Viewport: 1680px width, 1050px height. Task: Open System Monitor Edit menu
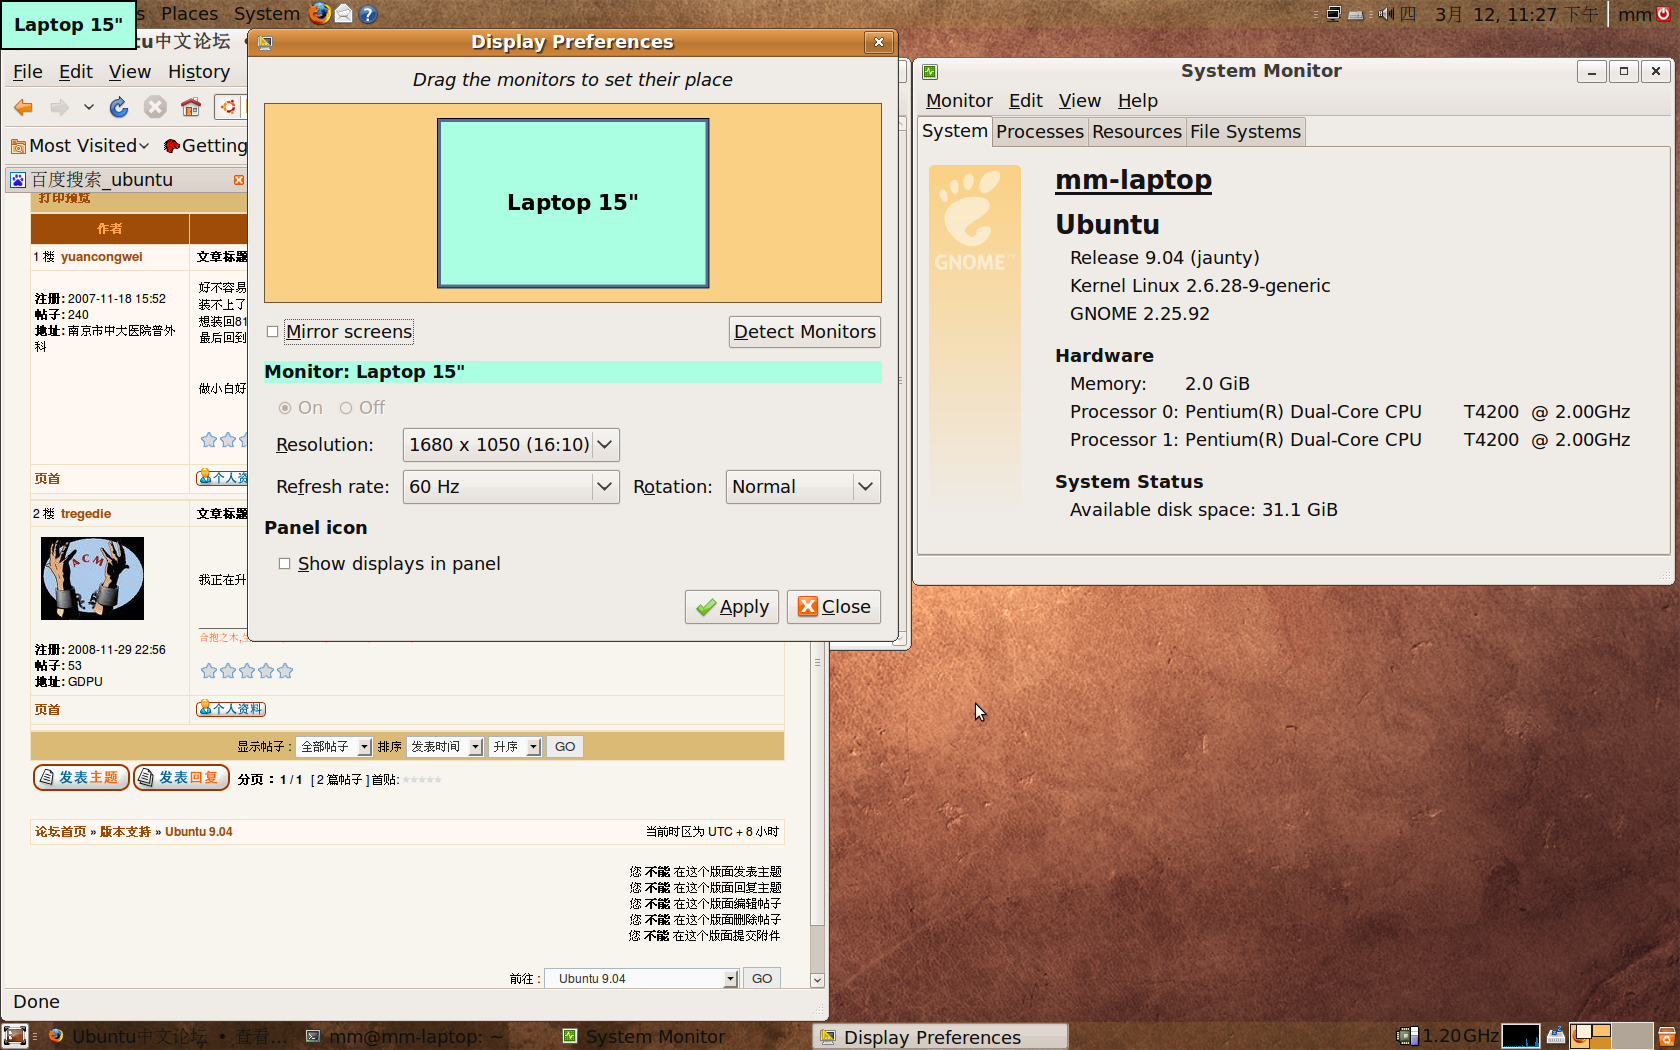[1026, 101]
